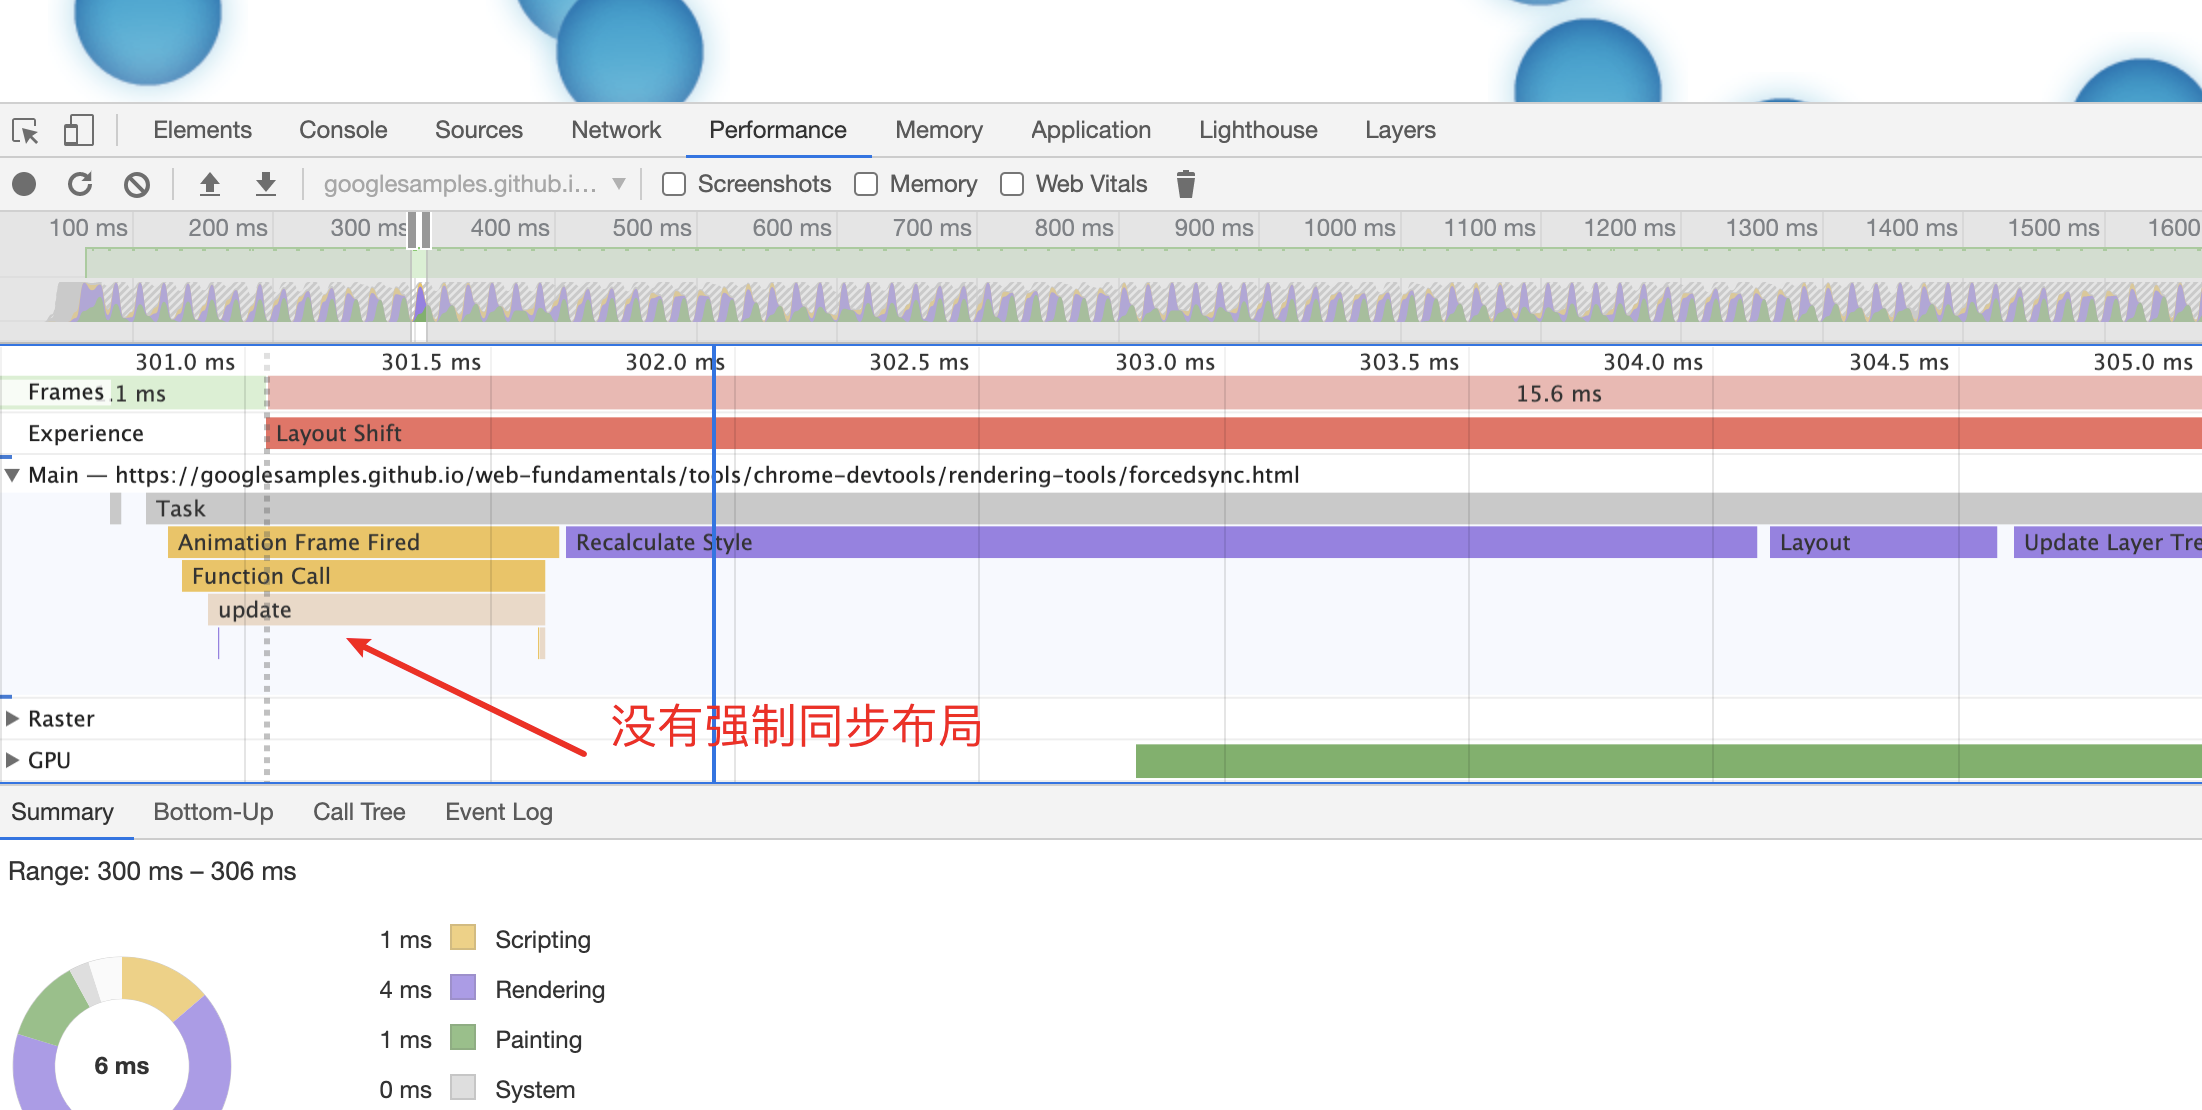Enable the Screenshots checkbox

click(x=674, y=184)
